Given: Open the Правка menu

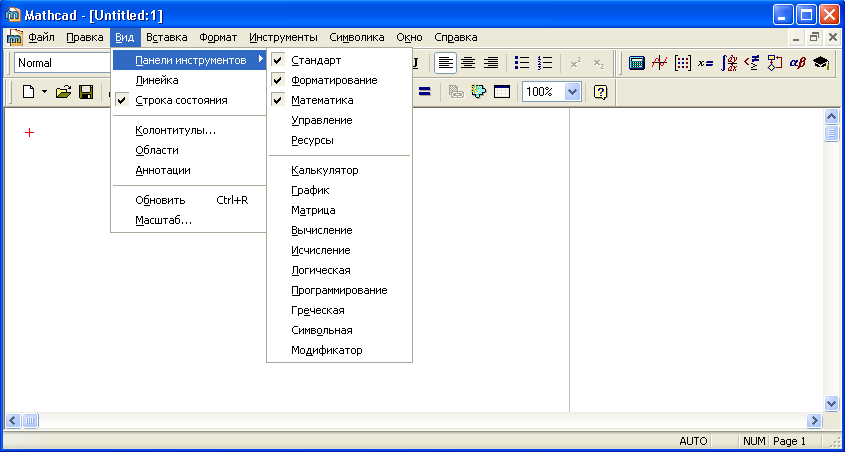Looking at the screenshot, I should click(x=85, y=38).
